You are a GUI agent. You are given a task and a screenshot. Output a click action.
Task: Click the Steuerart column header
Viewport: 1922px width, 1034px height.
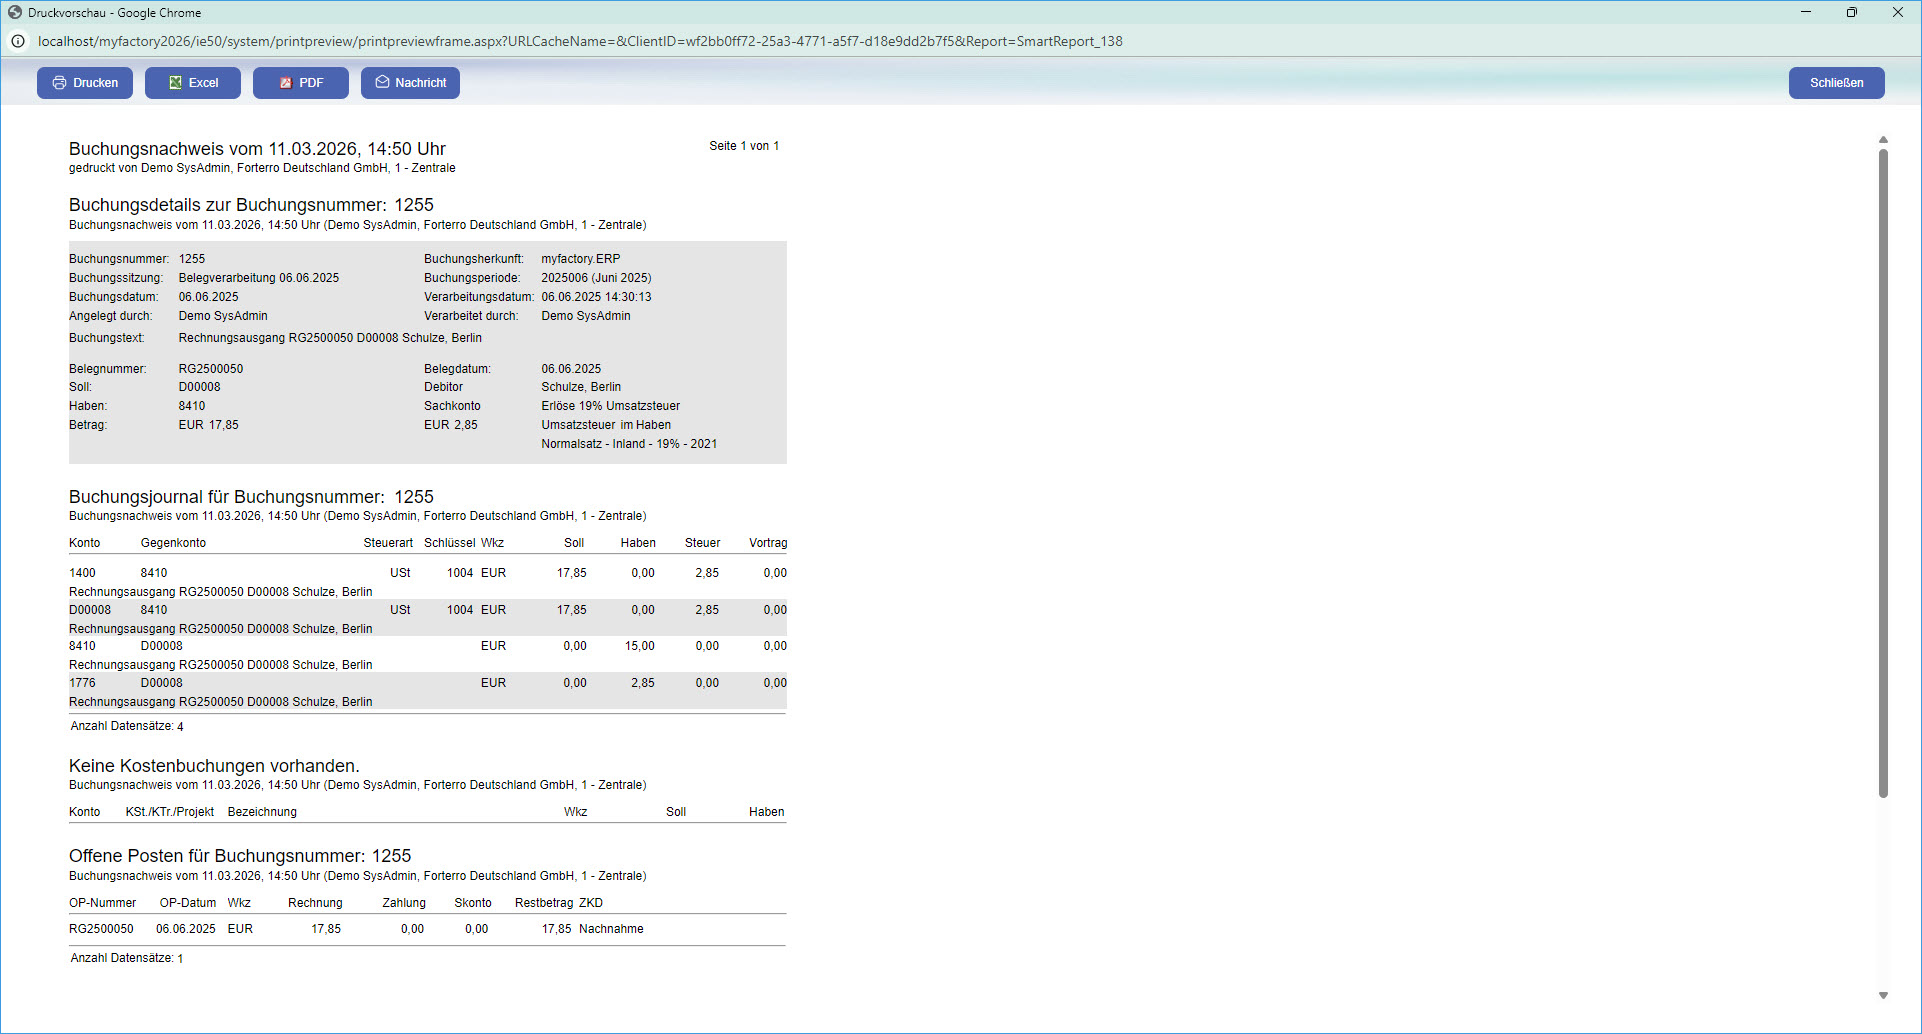point(388,543)
